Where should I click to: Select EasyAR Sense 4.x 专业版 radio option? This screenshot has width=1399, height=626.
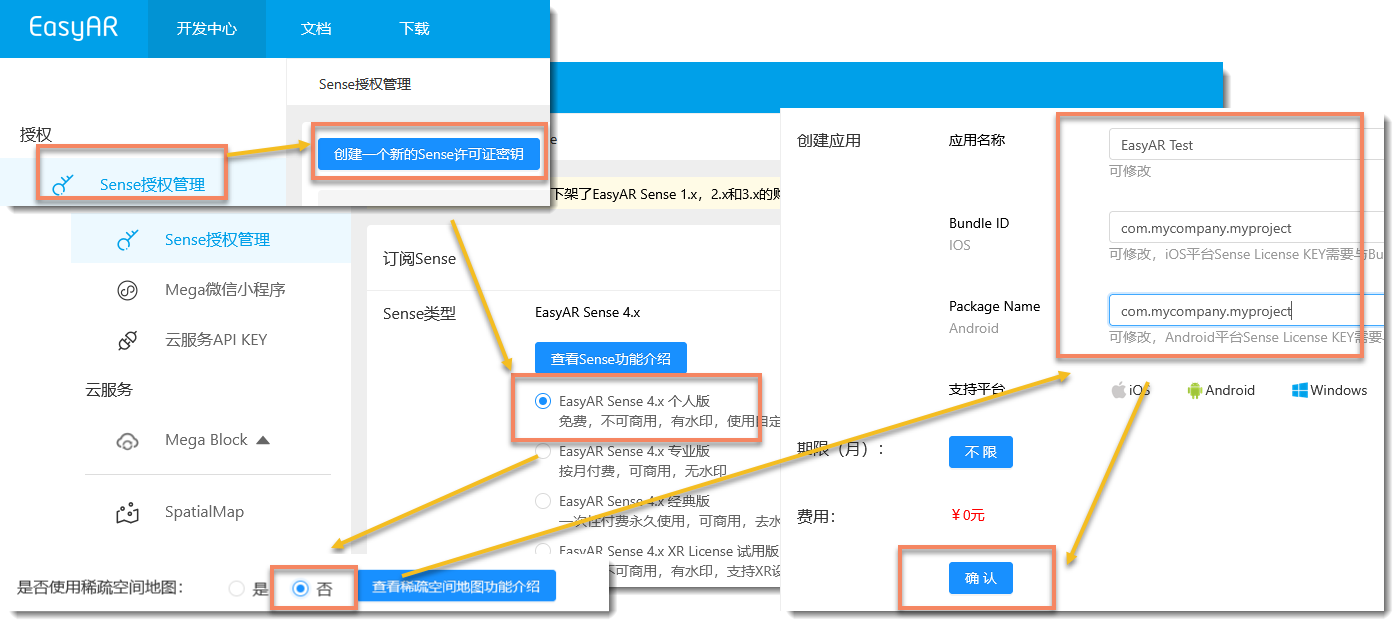(x=543, y=451)
